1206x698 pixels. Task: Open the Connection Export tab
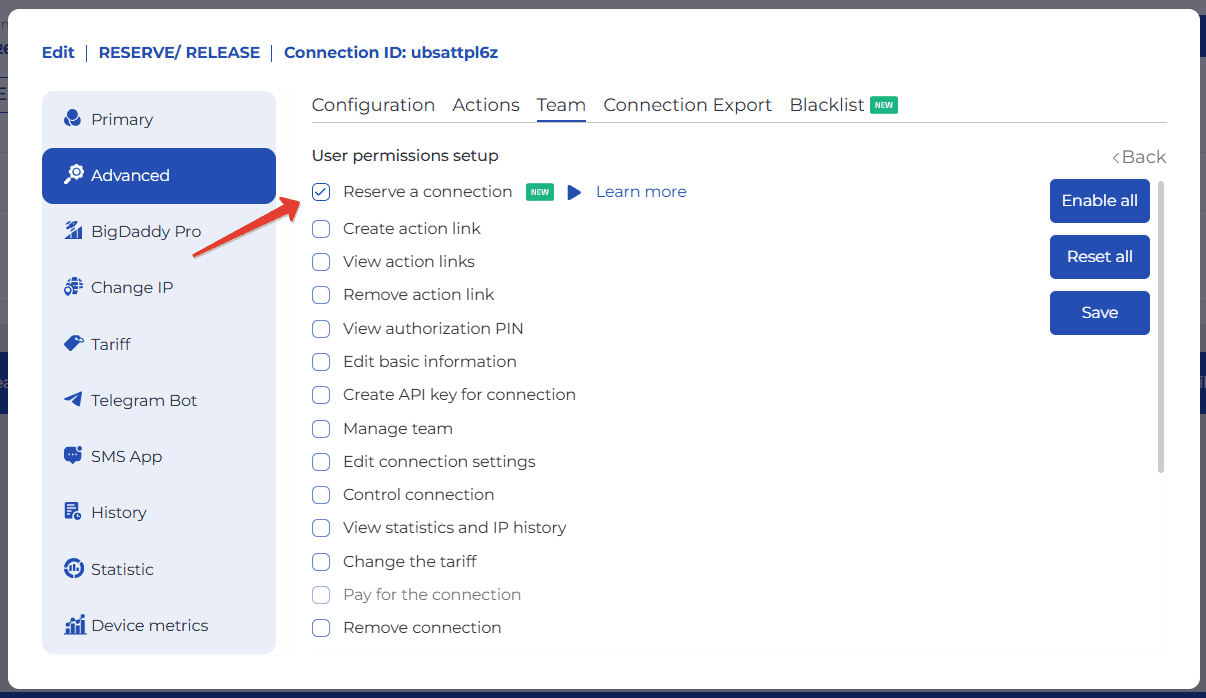[x=687, y=105]
